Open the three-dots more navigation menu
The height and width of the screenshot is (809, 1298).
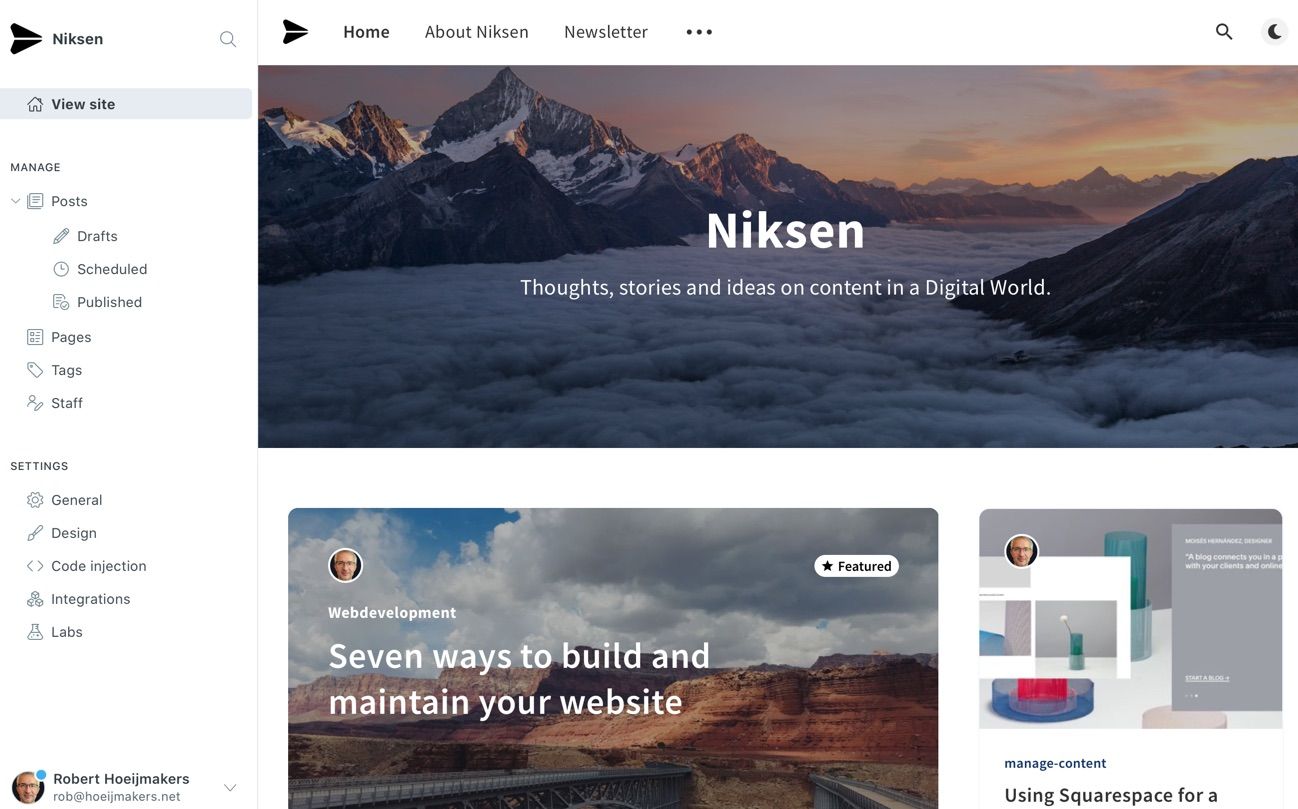[699, 32]
